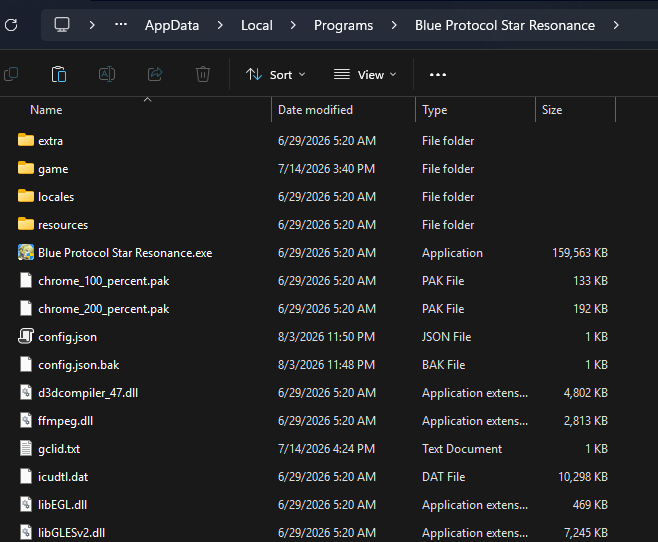Select the resources folder icon
Image resolution: width=658 pixels, height=542 pixels.
tap(26, 224)
